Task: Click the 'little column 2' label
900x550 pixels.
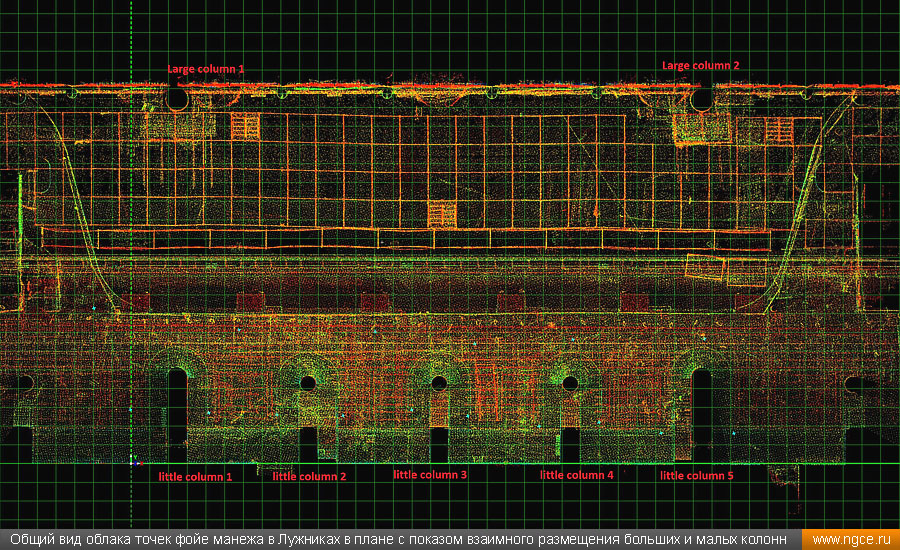Action: point(309,476)
